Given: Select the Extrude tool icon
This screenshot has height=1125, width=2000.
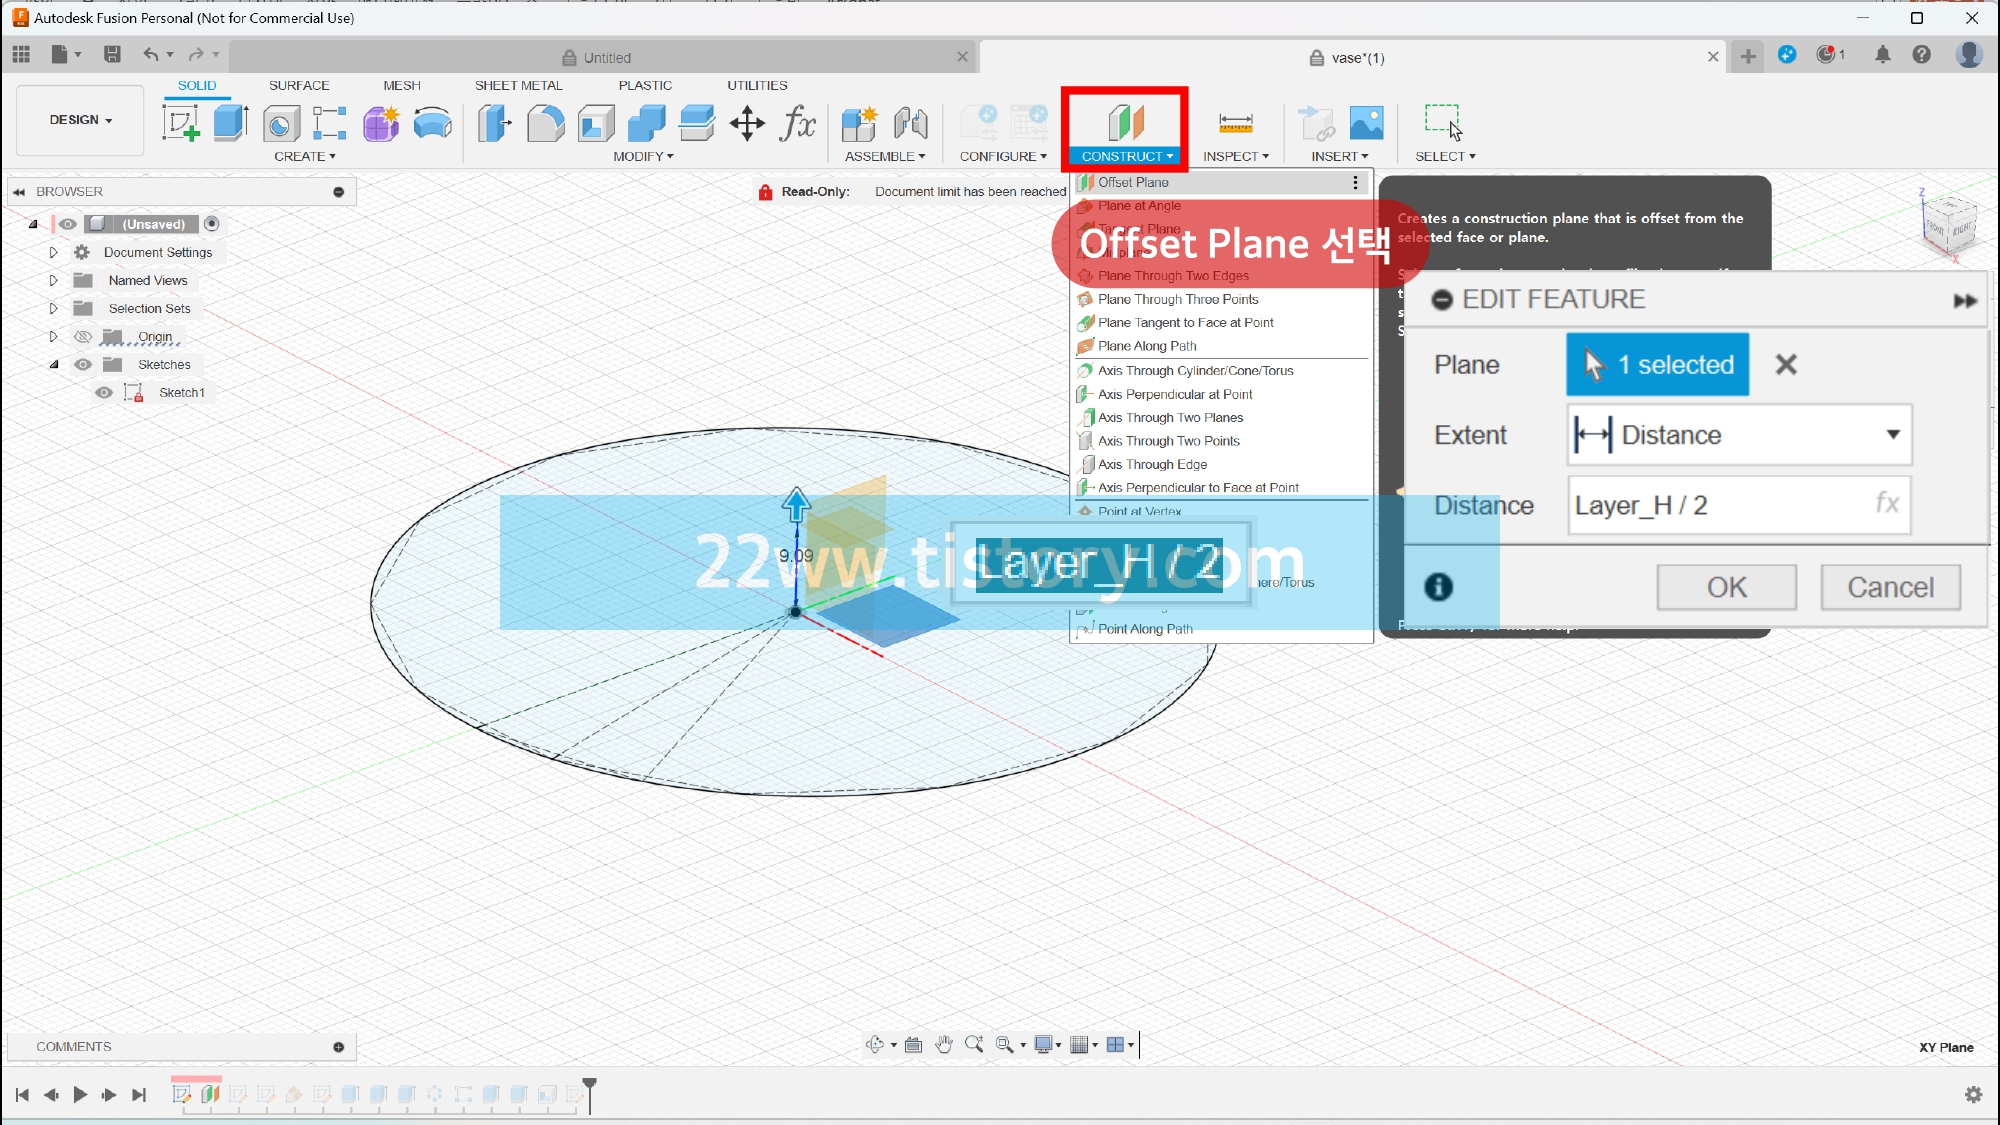Looking at the screenshot, I should click(x=231, y=124).
